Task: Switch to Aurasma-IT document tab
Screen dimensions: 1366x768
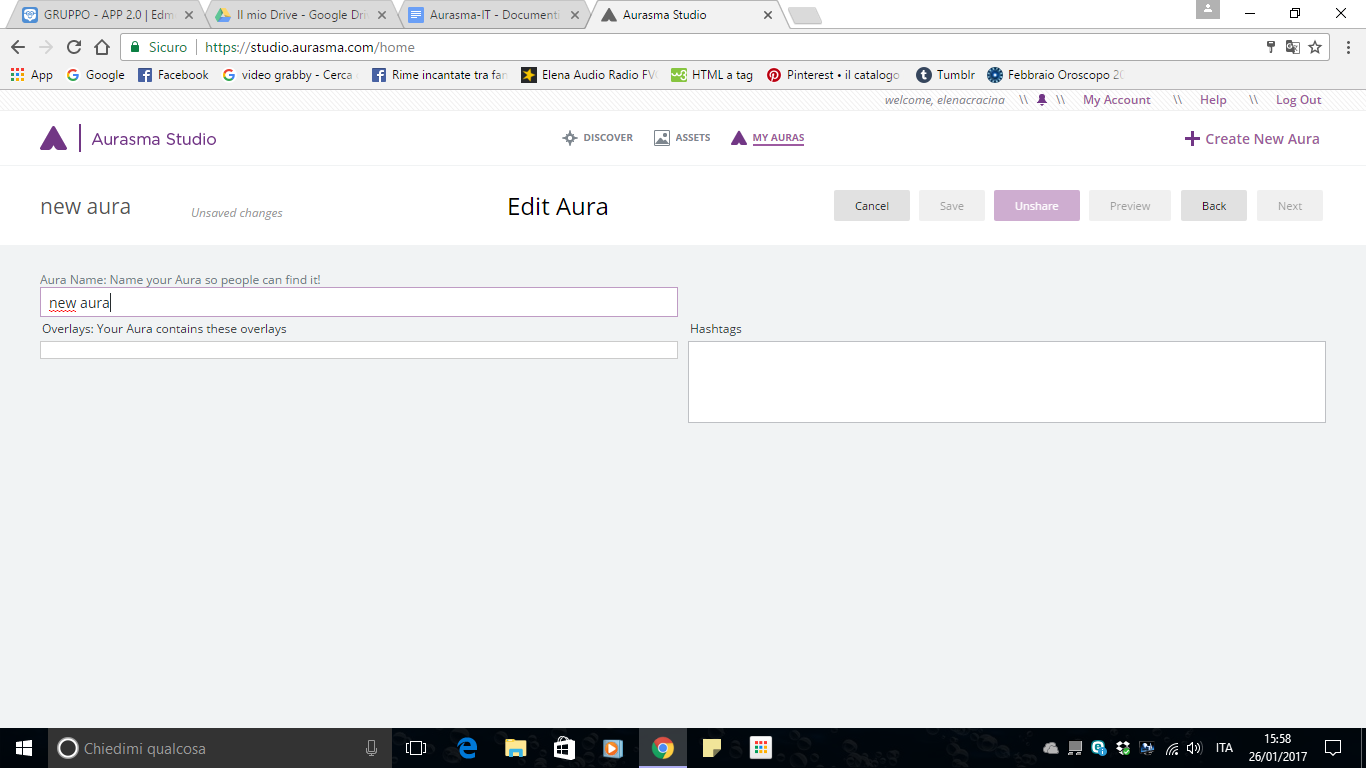Action: (494, 15)
